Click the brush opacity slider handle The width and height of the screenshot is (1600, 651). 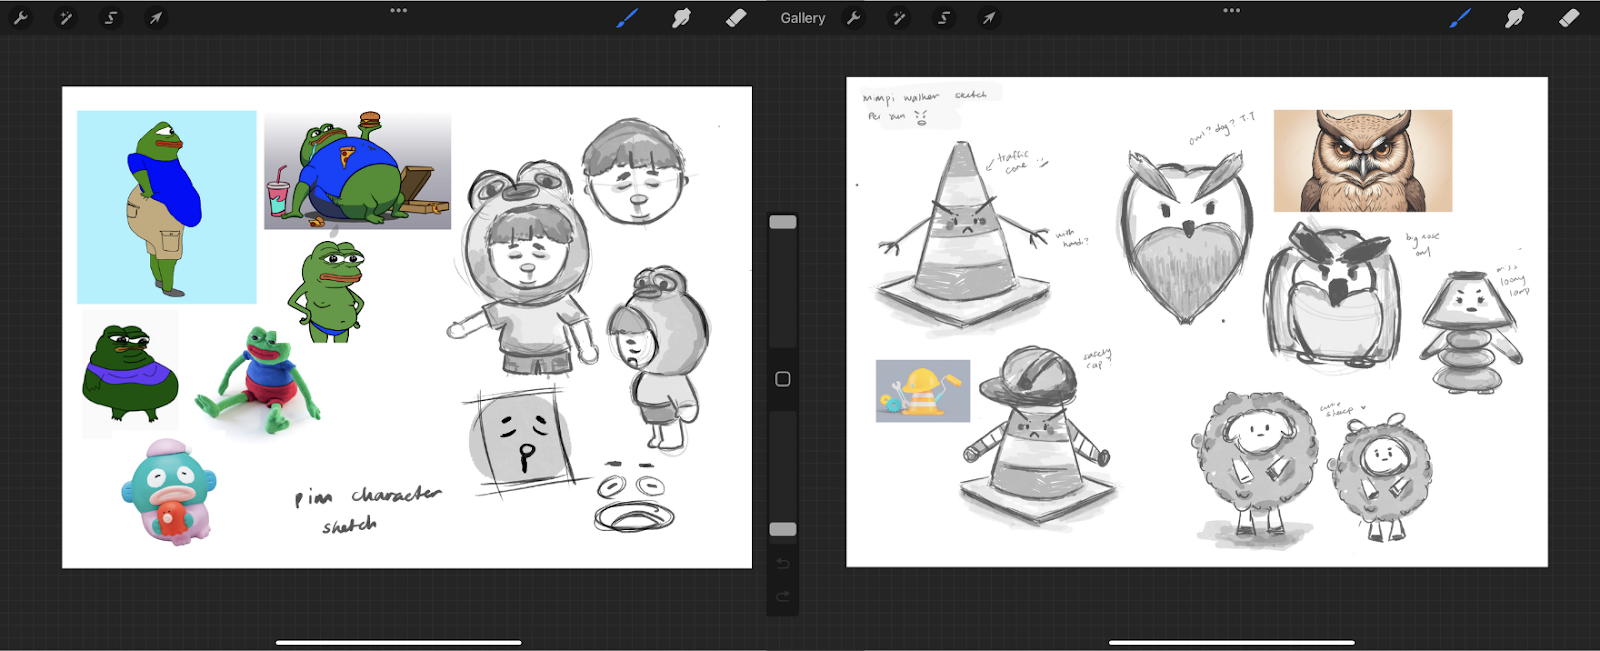tap(783, 529)
